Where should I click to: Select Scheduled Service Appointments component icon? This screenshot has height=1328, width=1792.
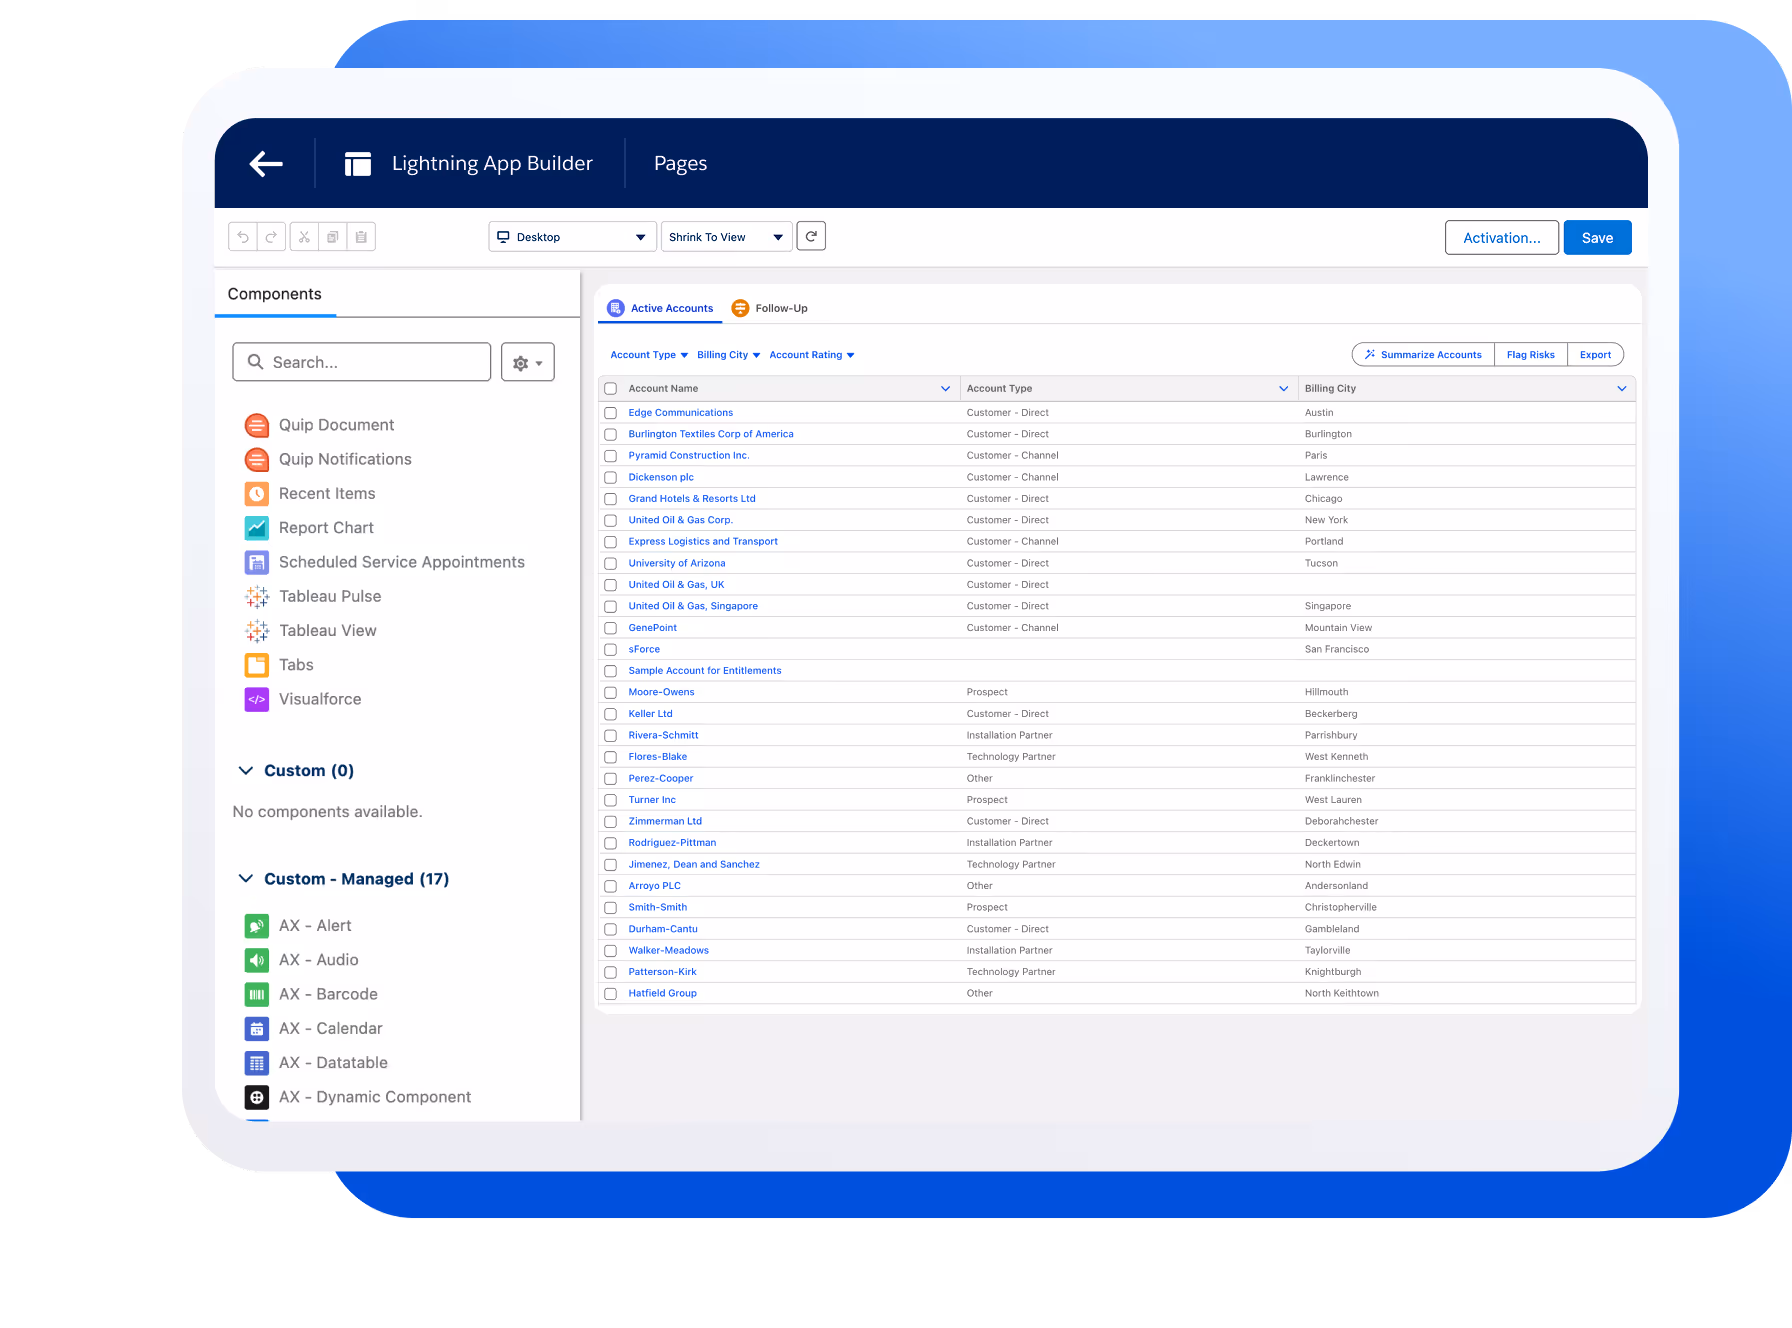coord(257,562)
